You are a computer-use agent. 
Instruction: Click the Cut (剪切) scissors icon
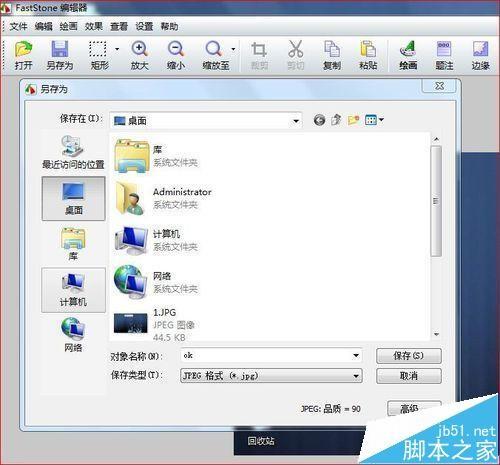pos(296,55)
